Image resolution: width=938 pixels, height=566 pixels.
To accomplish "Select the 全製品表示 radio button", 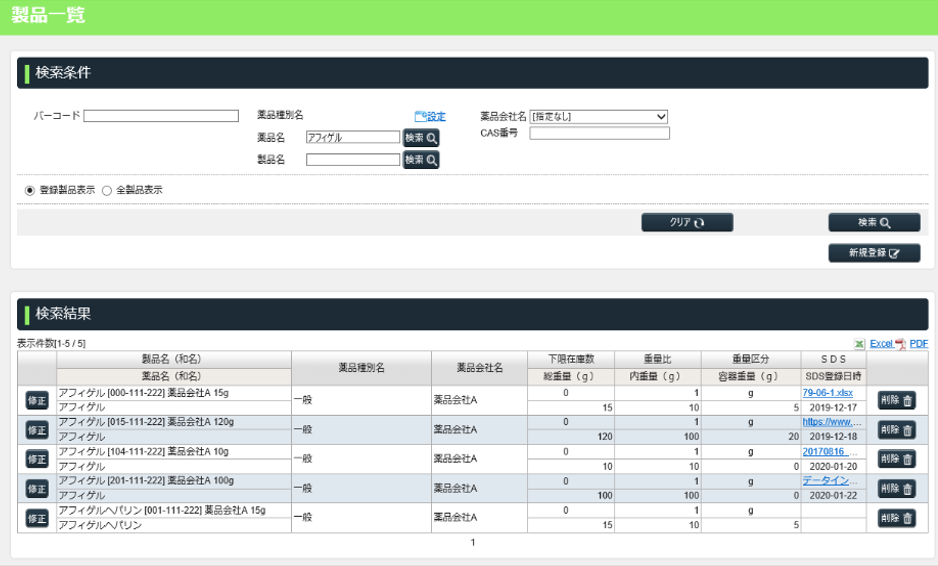I will (x=107, y=190).
